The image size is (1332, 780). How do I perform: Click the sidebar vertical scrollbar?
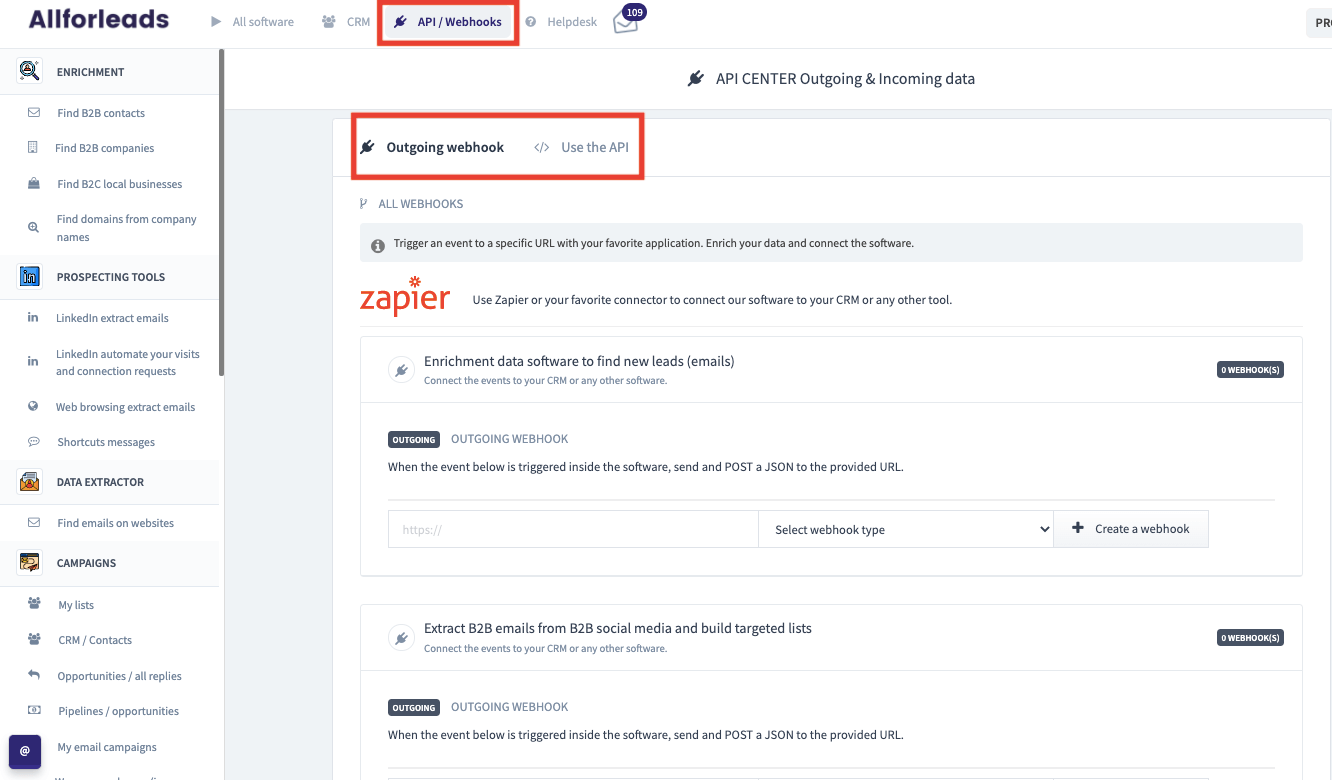click(221, 214)
